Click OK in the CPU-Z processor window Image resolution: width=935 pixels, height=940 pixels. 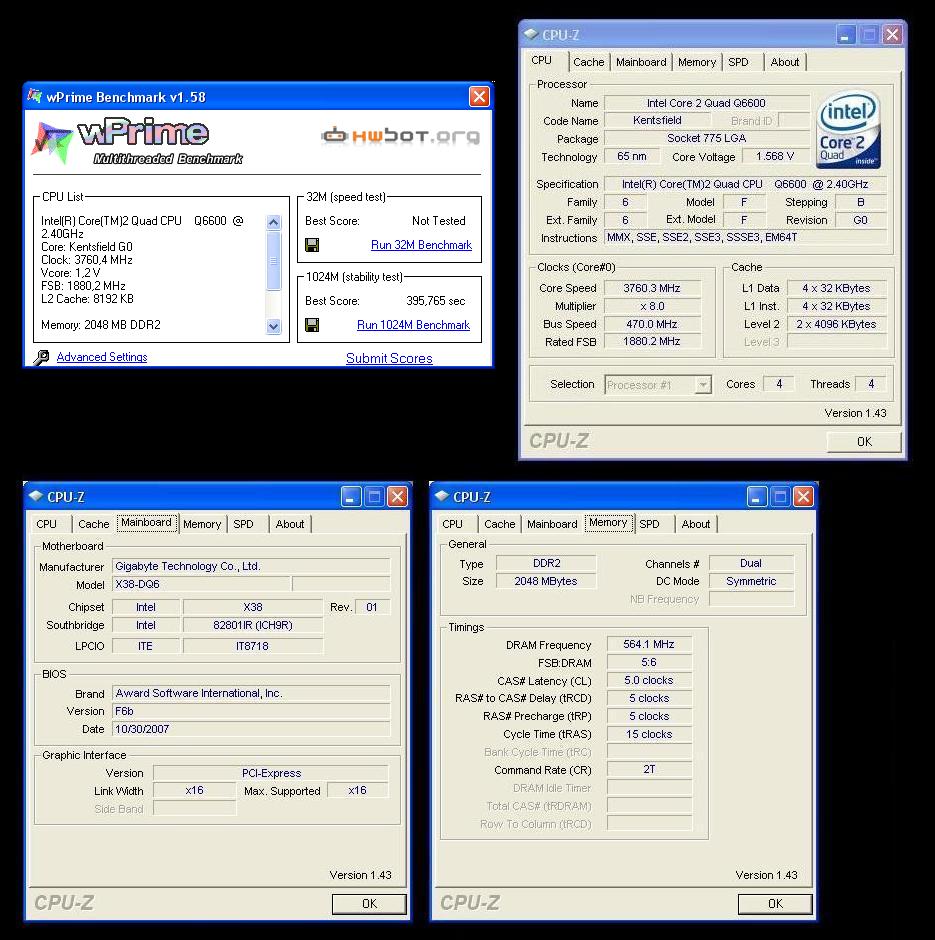(864, 442)
